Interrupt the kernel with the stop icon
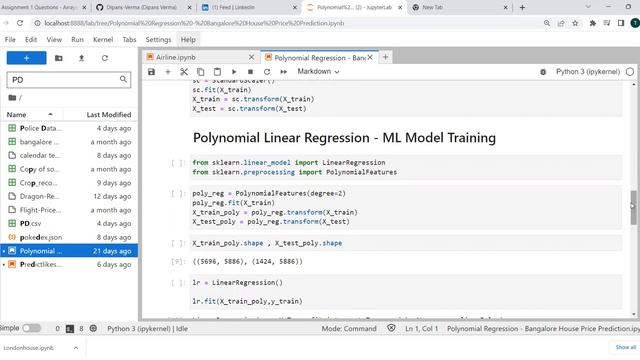 [250, 72]
